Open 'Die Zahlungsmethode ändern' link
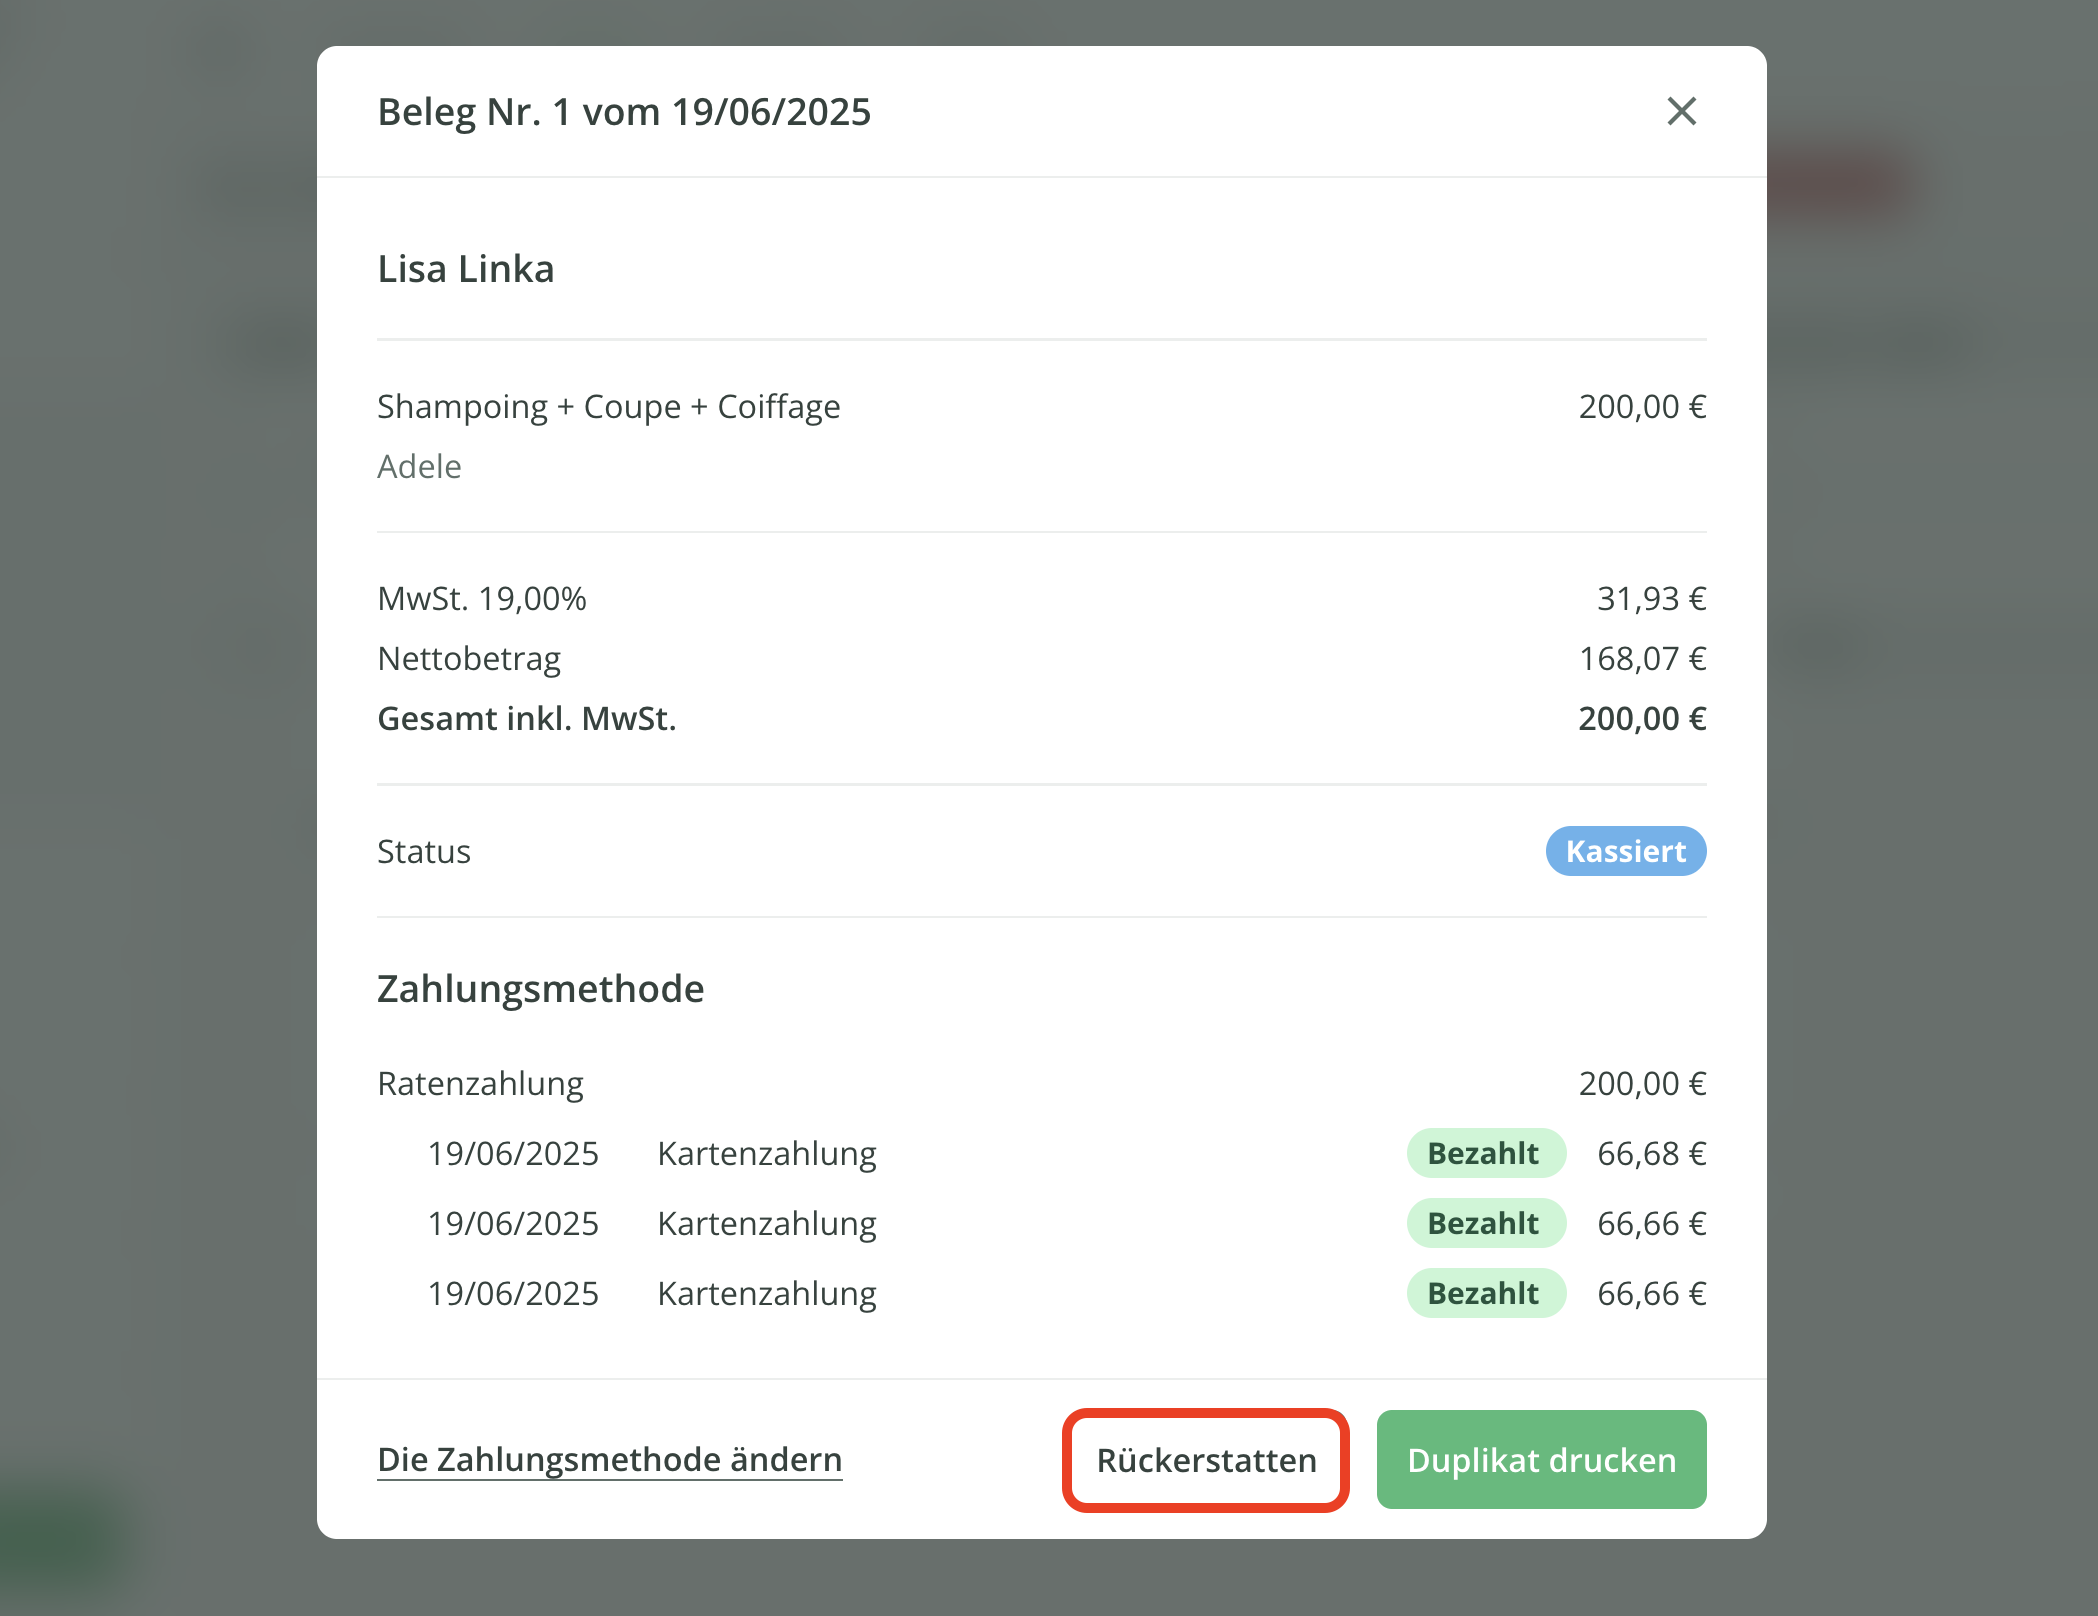Viewport: 2098px width, 1616px height. coord(609,1459)
